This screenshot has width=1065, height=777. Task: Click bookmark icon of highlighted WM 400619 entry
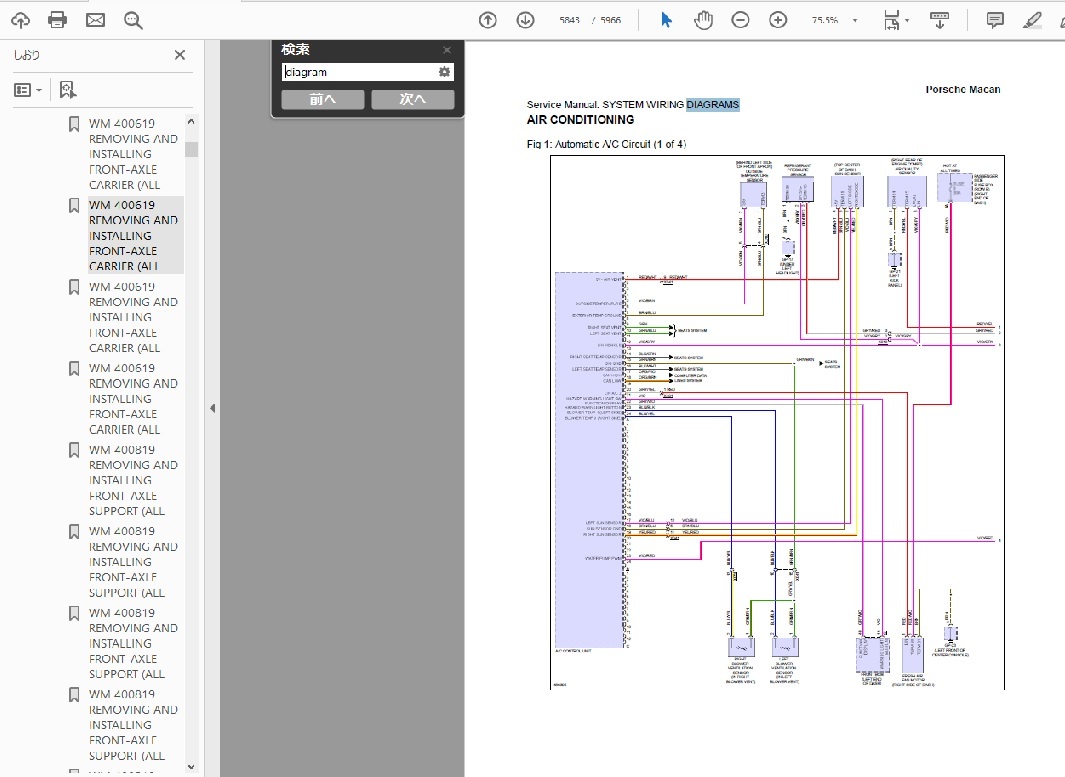click(74, 205)
